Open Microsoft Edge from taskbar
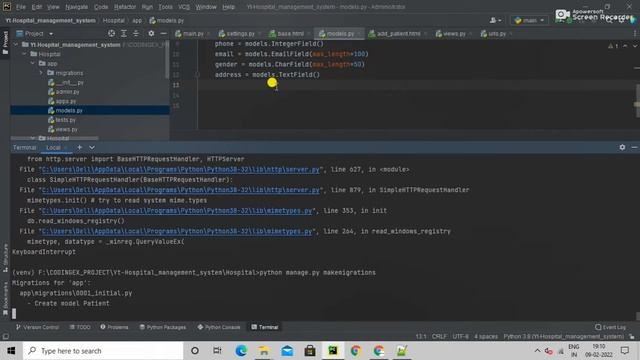The image size is (640, 360). pos(241,351)
